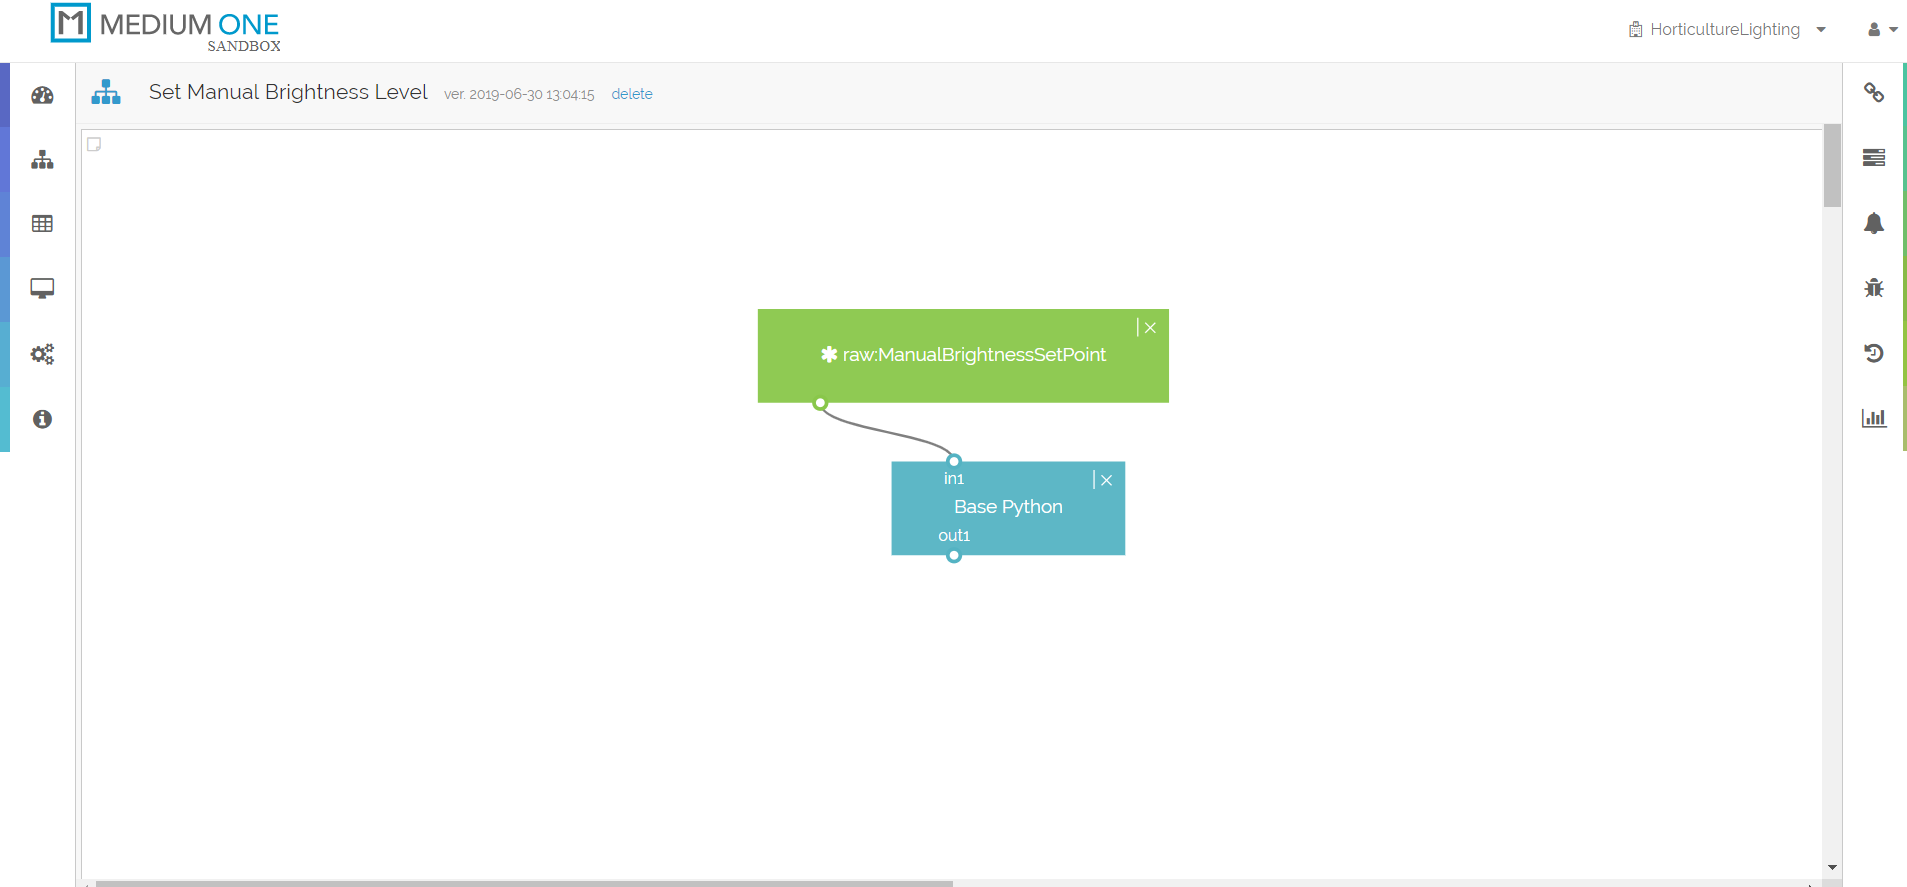Image resolution: width=1907 pixels, height=887 pixels.
Task: Remove the Base Python node
Action: tap(1106, 480)
